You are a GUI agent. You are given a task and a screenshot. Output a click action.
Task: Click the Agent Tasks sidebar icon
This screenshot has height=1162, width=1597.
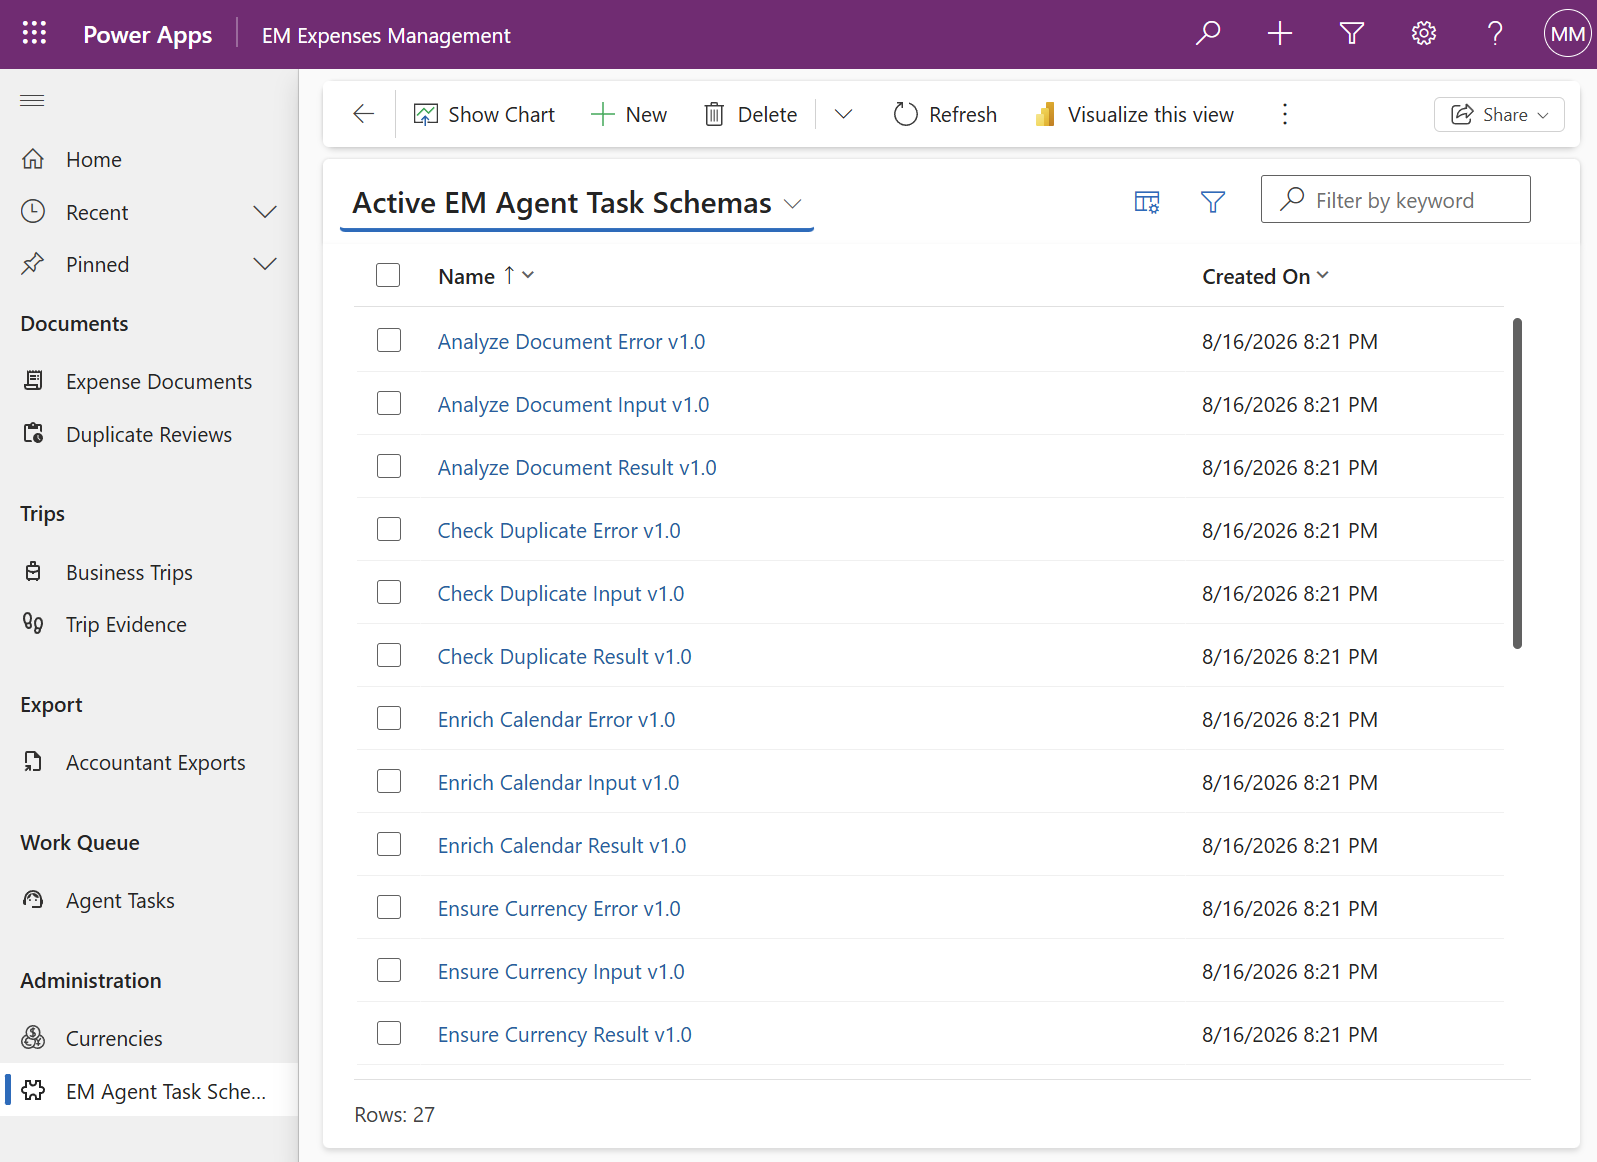click(x=33, y=900)
